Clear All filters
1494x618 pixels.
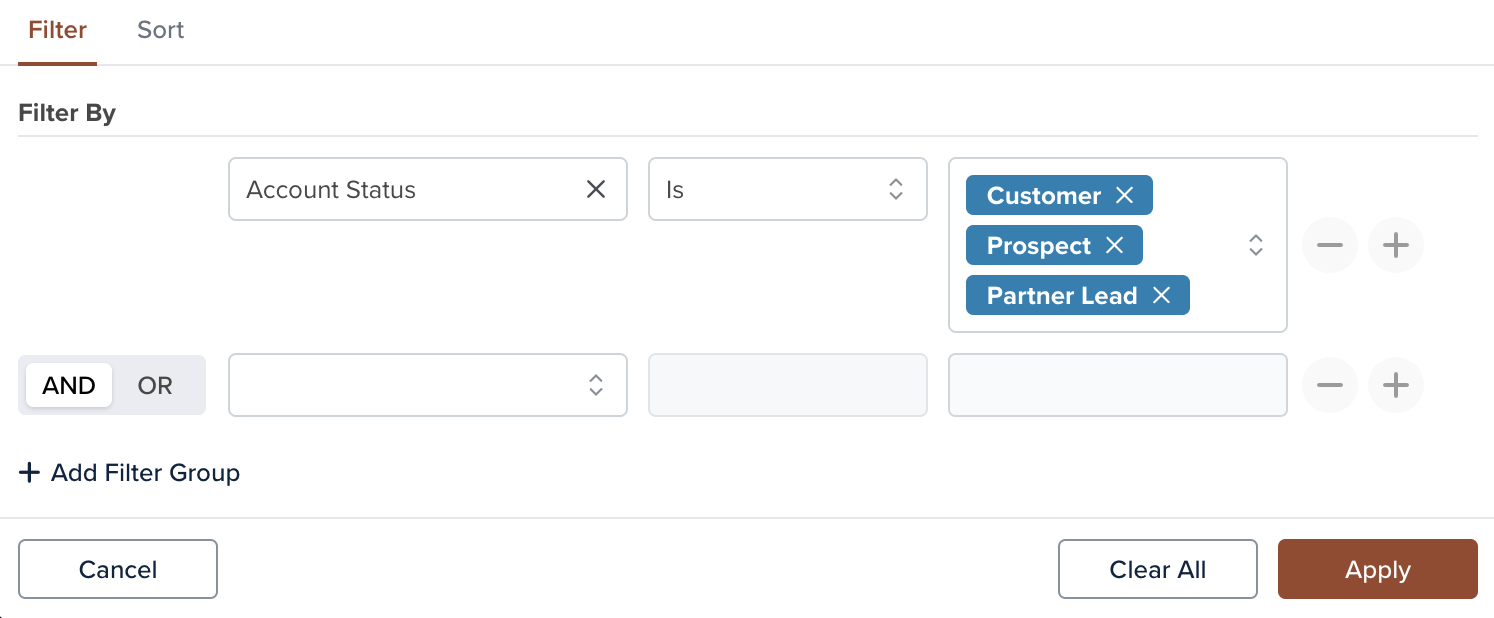click(x=1158, y=569)
